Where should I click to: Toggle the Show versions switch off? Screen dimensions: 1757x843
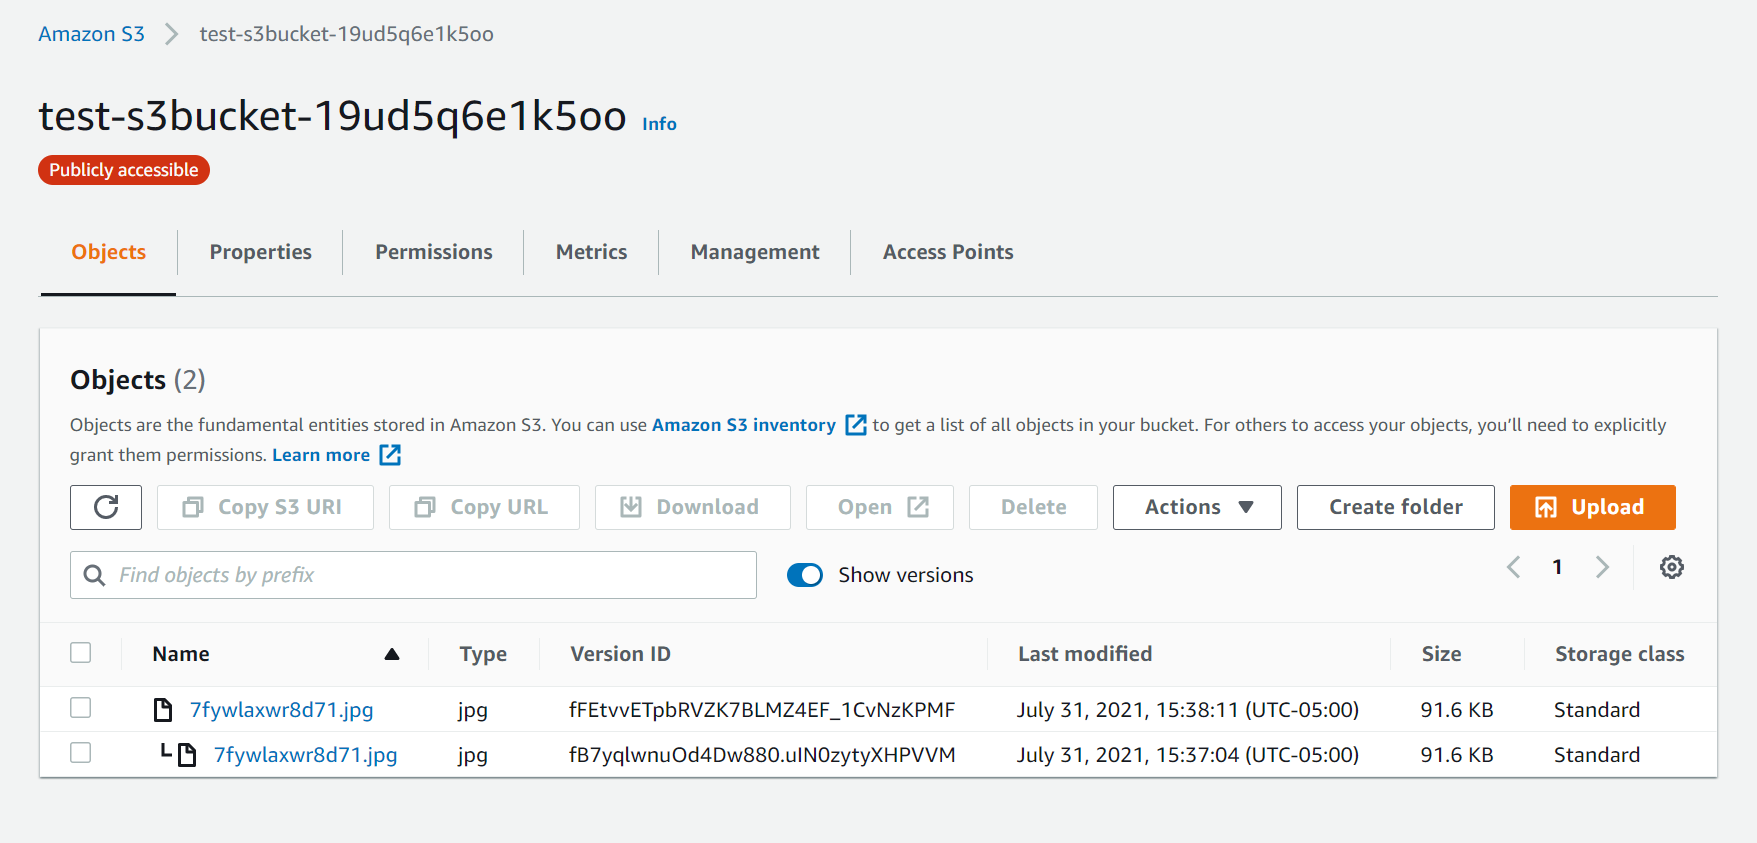tap(805, 575)
